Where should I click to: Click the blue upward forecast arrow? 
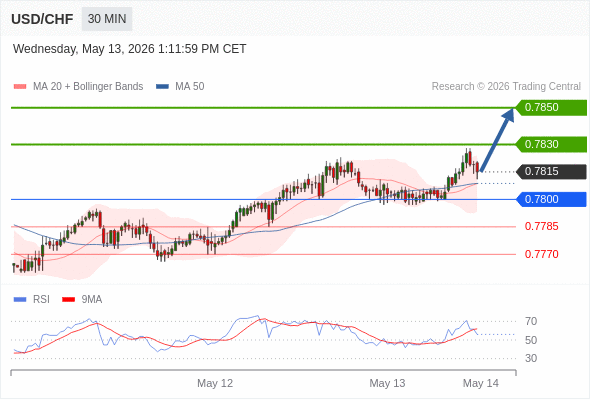pyautogui.click(x=497, y=140)
